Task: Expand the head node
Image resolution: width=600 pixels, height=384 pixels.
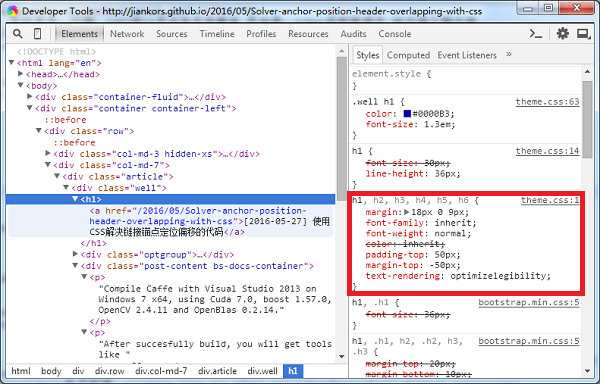Action: click(21, 73)
